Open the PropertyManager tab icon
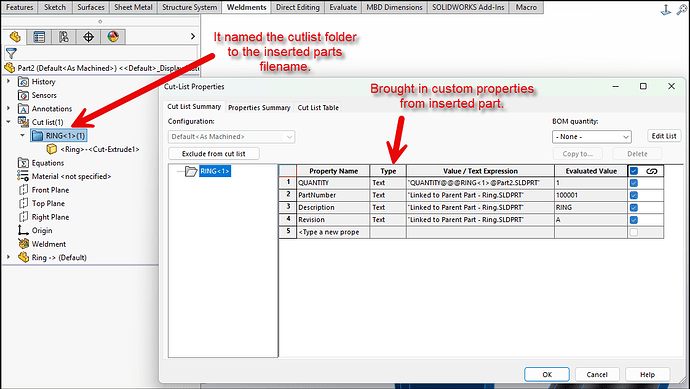Screen dimensions: 690x389 39,37
